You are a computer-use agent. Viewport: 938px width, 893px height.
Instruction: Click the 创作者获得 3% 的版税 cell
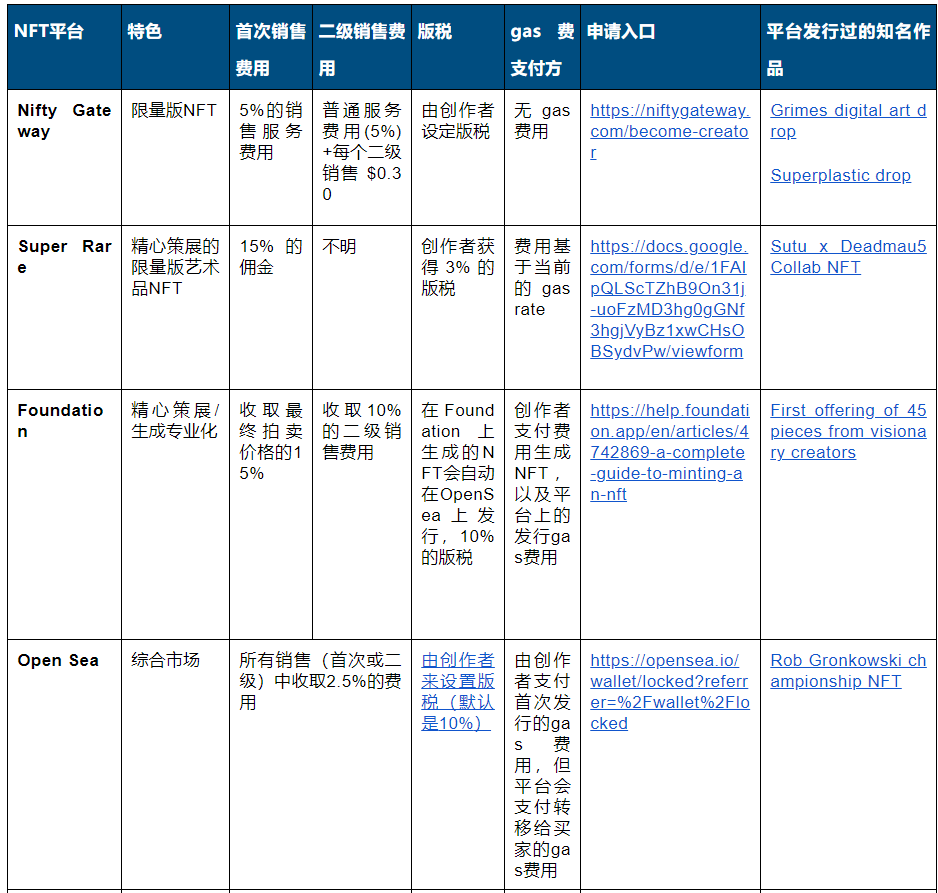(x=458, y=307)
